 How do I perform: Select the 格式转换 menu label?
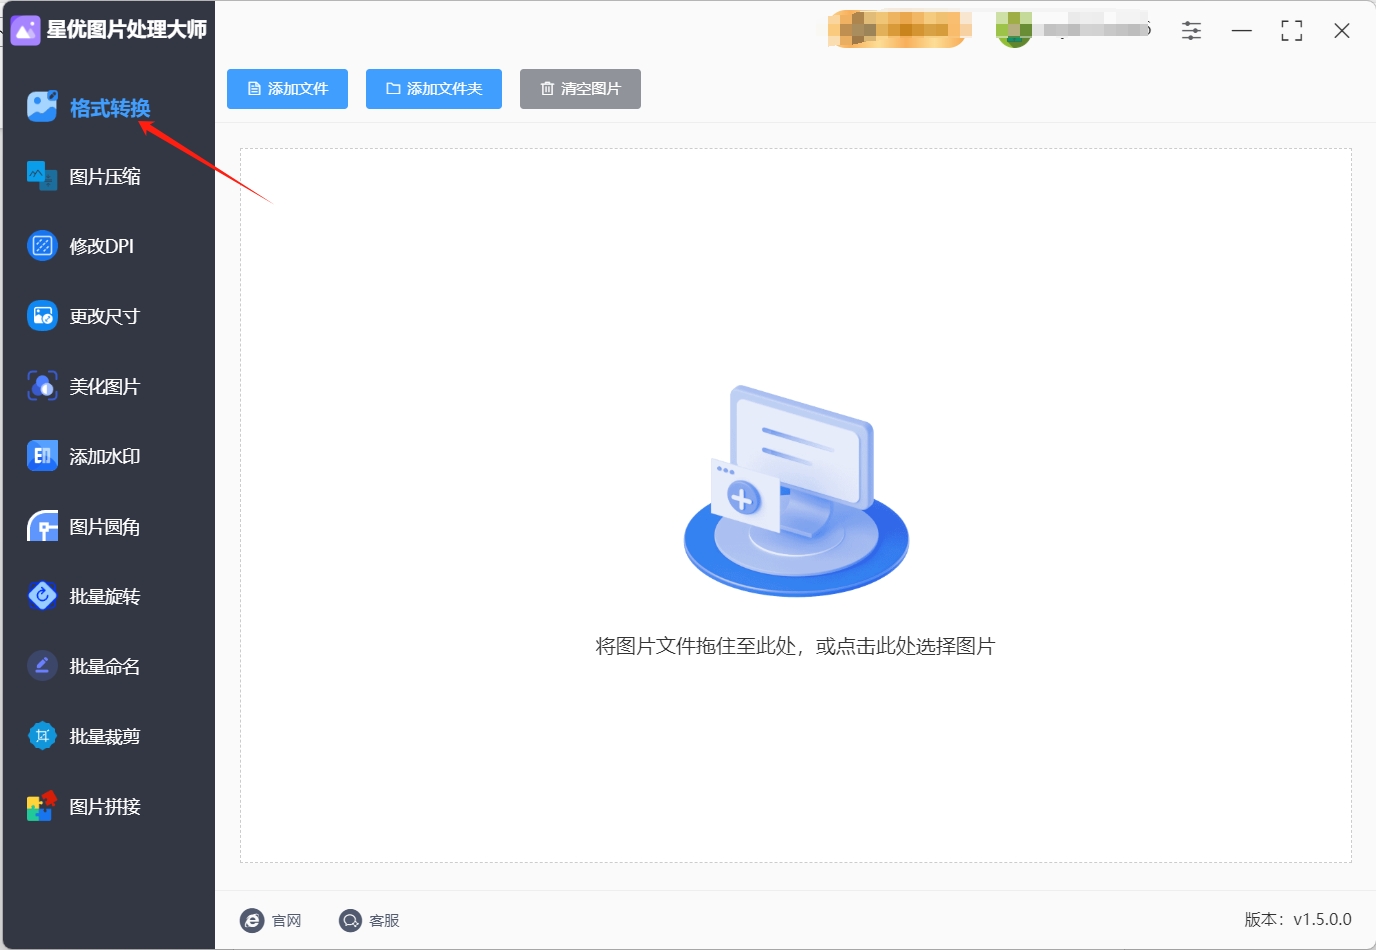110,108
